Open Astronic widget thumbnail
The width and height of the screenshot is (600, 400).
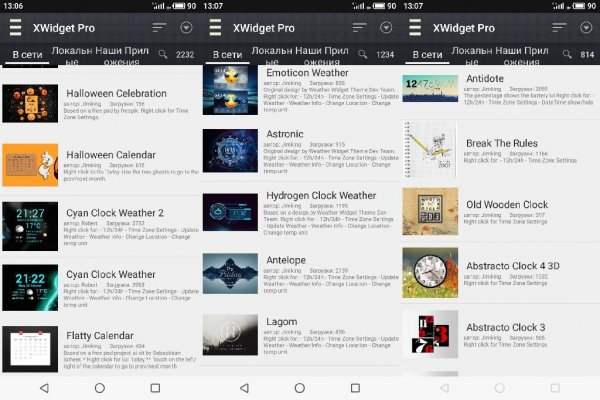click(230, 150)
